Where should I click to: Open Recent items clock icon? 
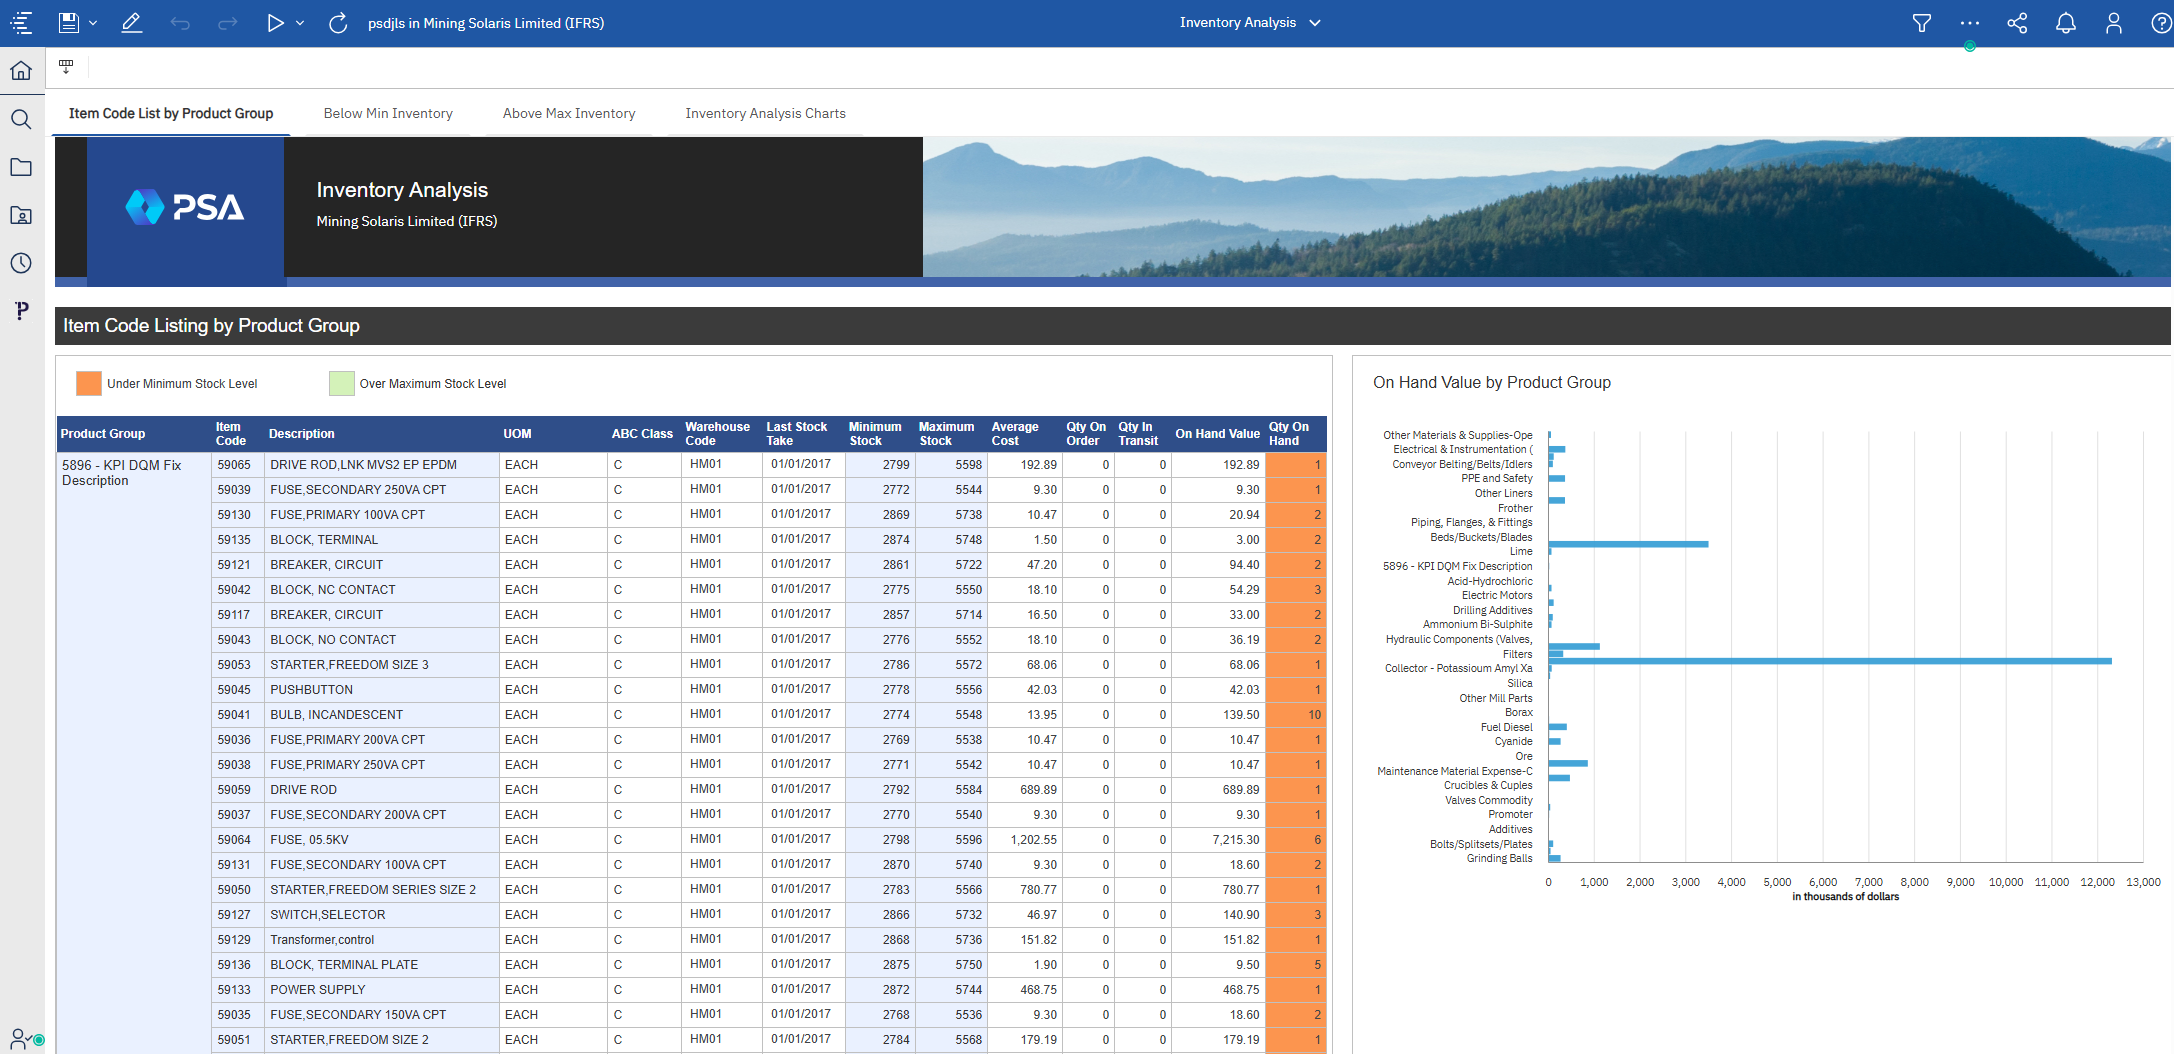pos(21,263)
